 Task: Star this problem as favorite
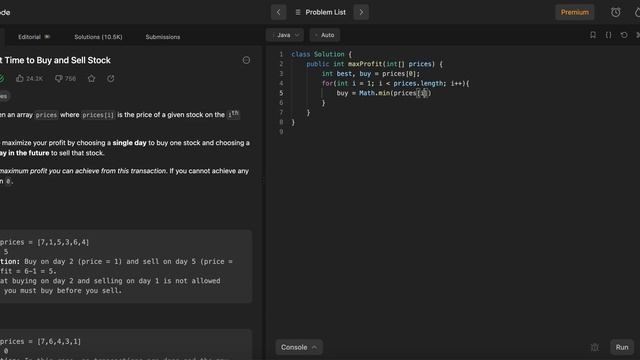[x=91, y=78]
